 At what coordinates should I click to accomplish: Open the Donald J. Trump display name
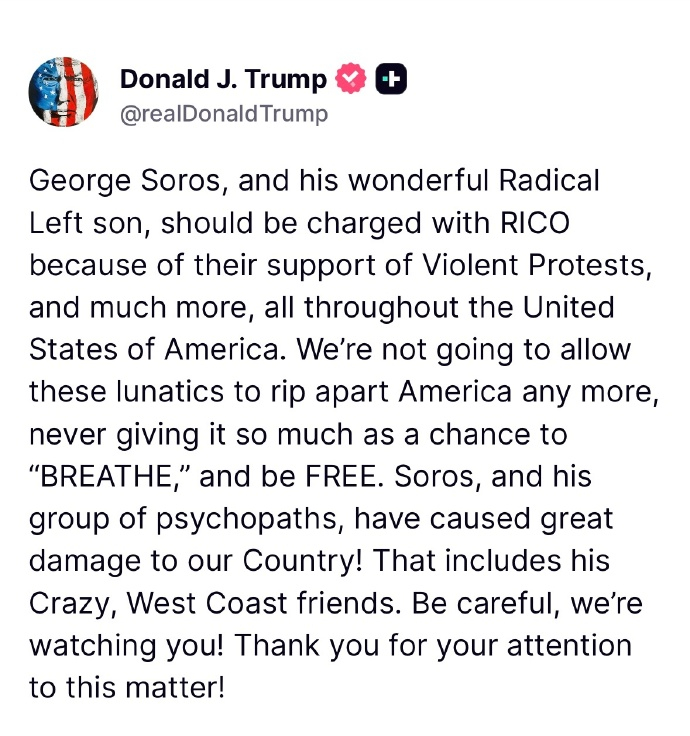pos(223,79)
